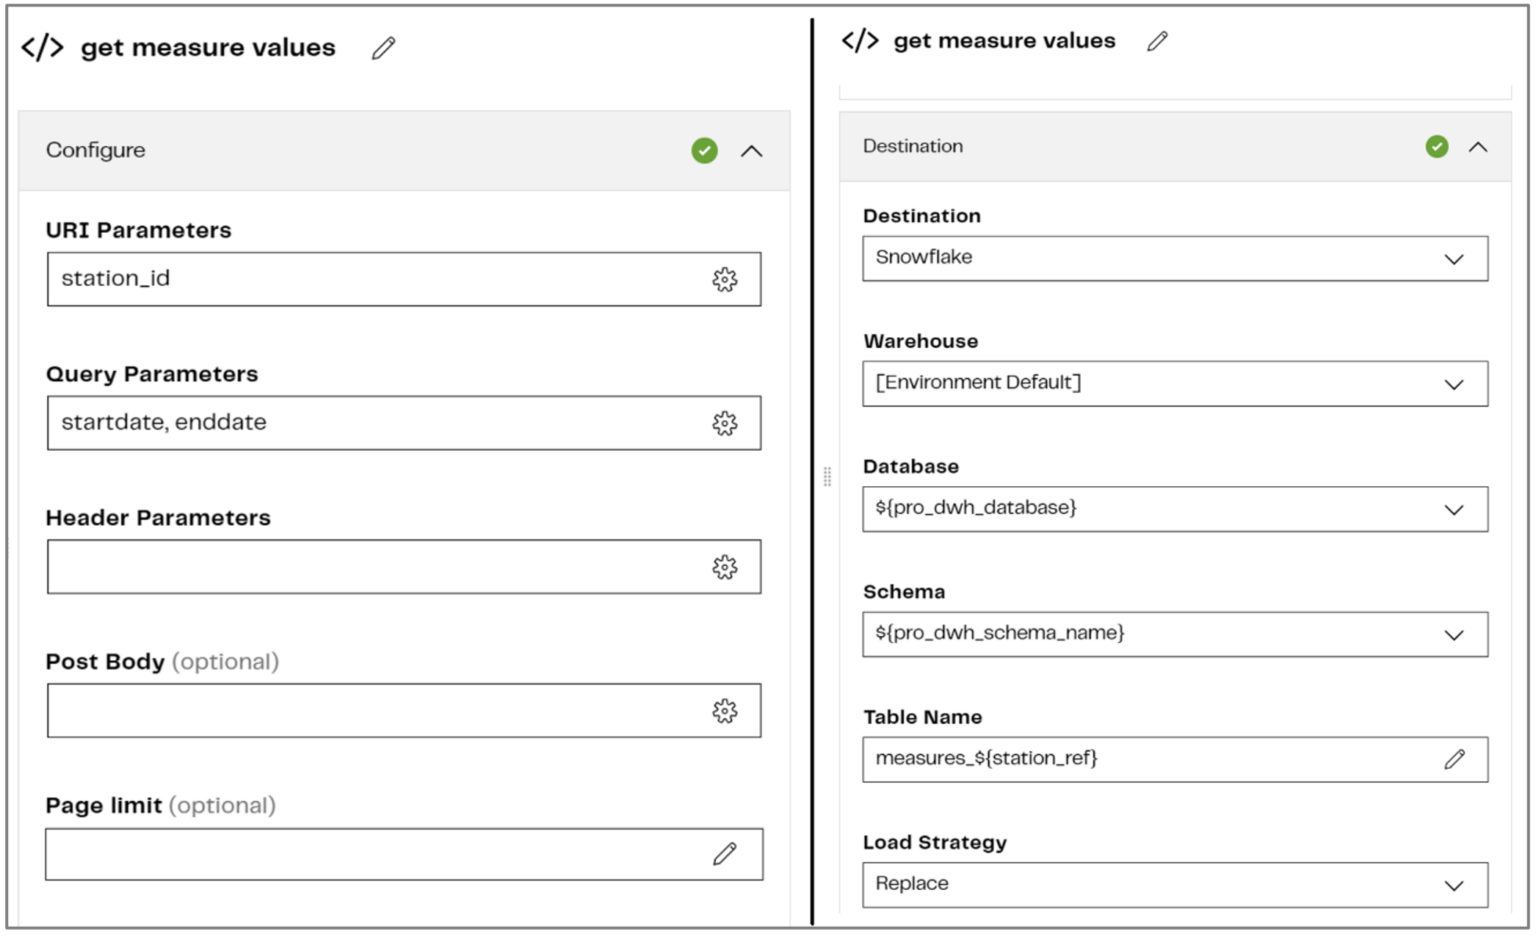Open the Warehouse dropdown set to Environment Default
The width and height of the screenshot is (1536, 937).
[1453, 382]
